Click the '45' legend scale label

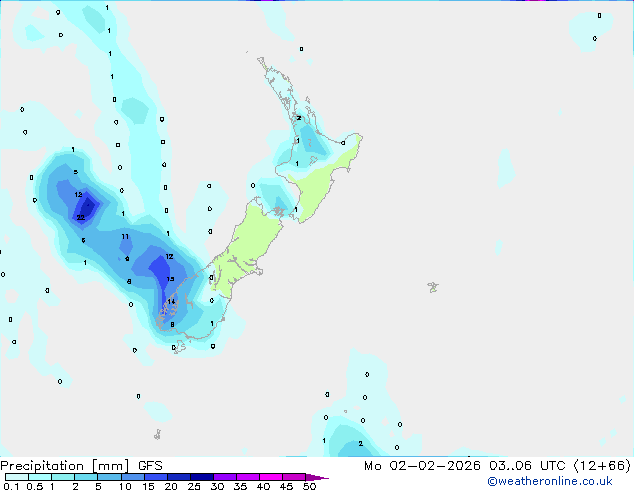pos(286,486)
